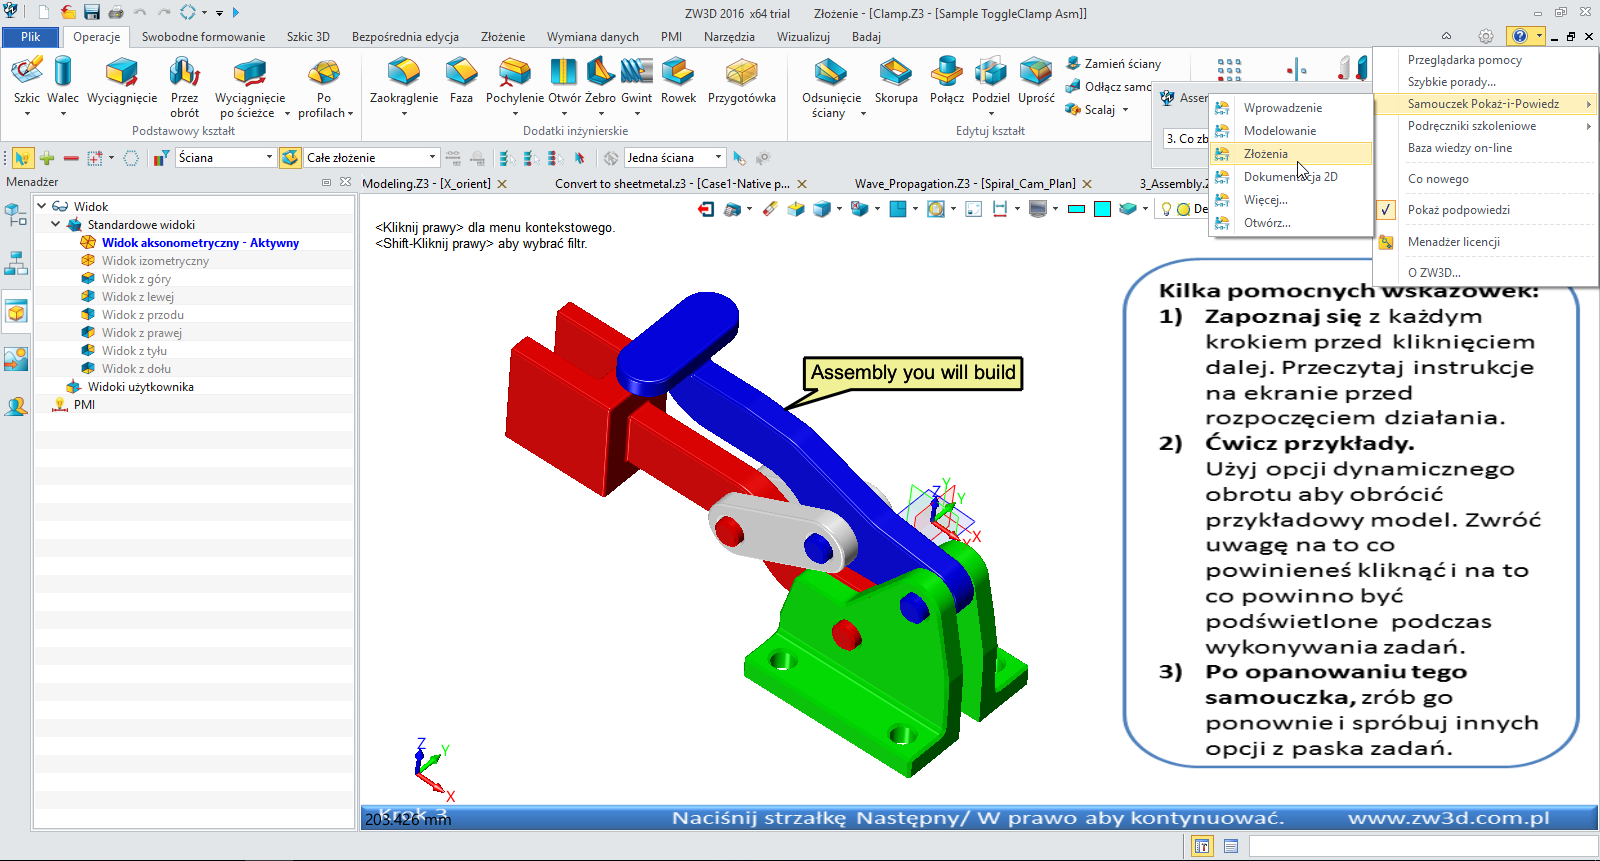The width and height of the screenshot is (1600, 861).
Task: Toggle the highlighted filter icon beside Całe złożenie
Action: (290, 158)
